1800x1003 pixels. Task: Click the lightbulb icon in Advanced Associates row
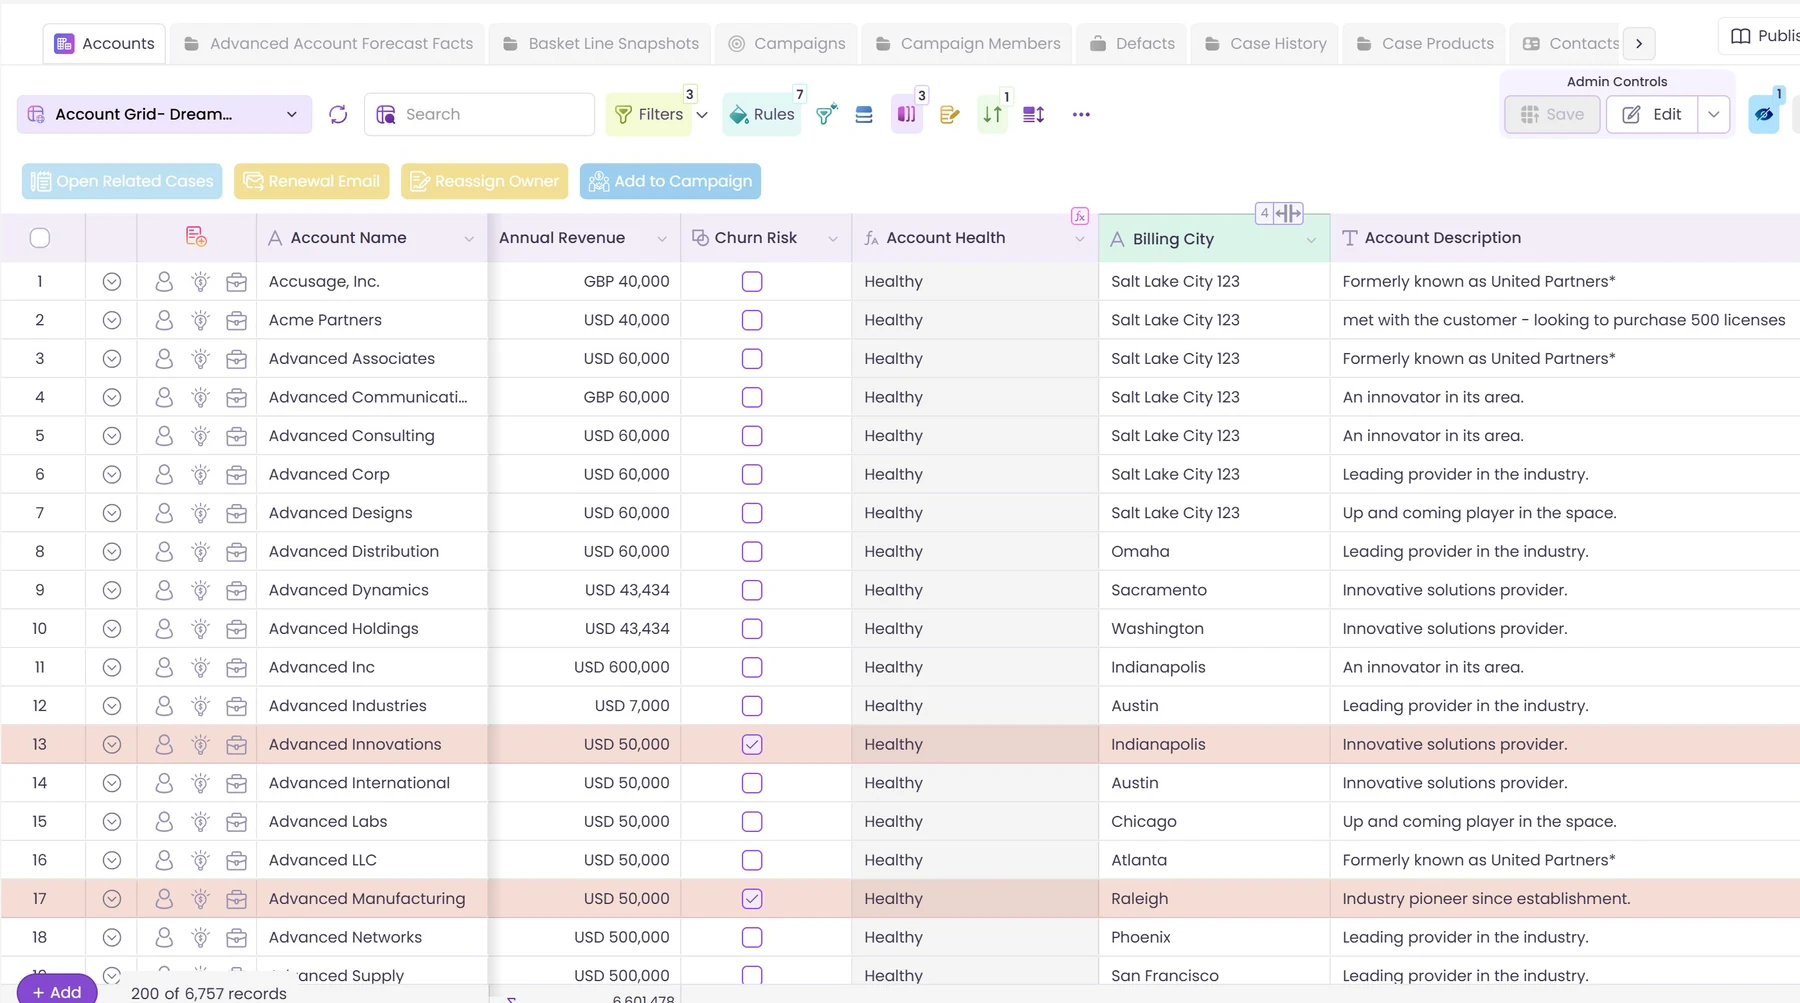(201, 359)
